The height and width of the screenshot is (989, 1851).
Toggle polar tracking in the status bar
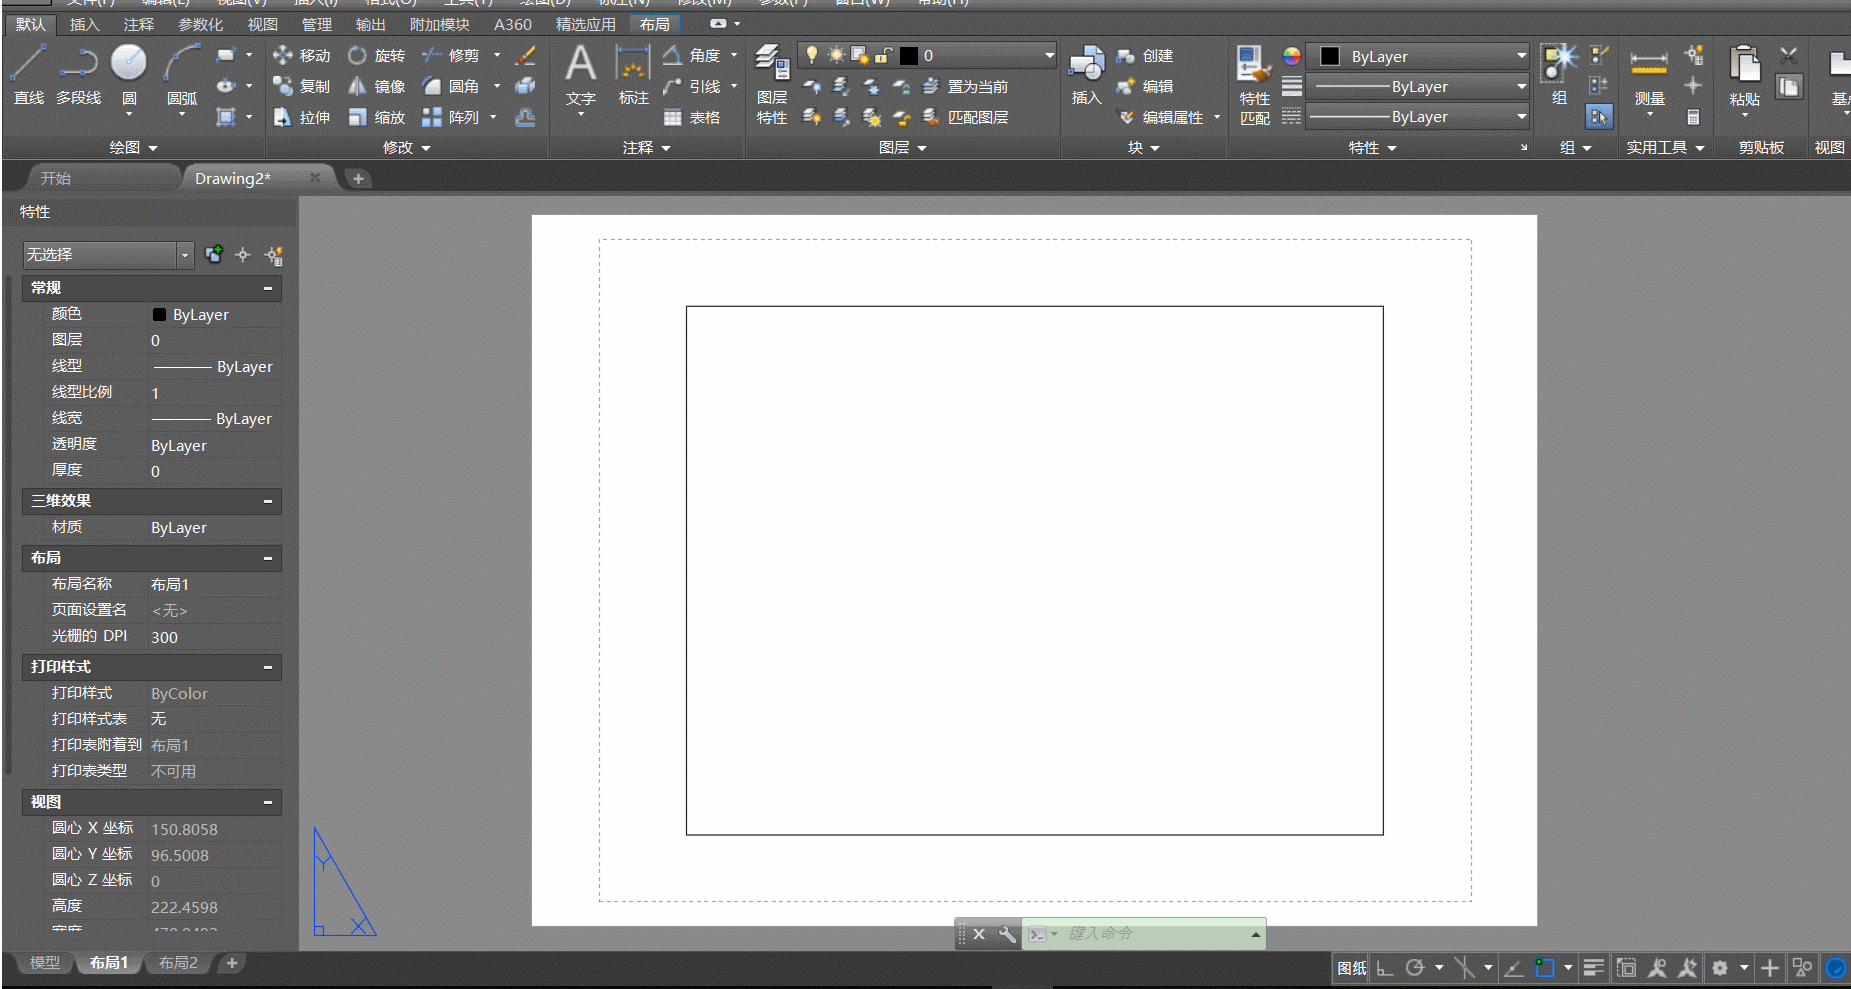1414,968
